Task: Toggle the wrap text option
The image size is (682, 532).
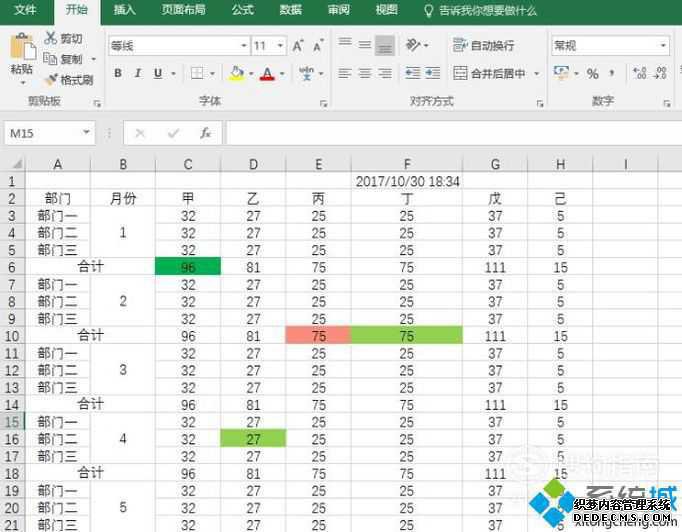Action: coord(484,45)
